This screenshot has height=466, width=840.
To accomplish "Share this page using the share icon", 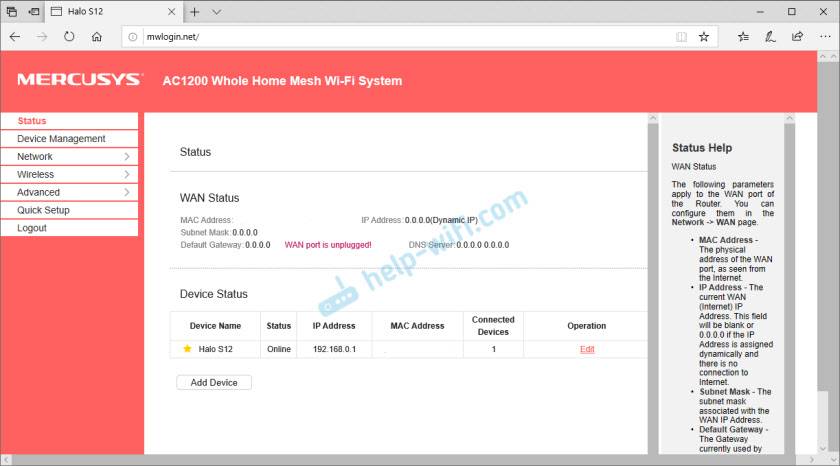I will 797,36.
